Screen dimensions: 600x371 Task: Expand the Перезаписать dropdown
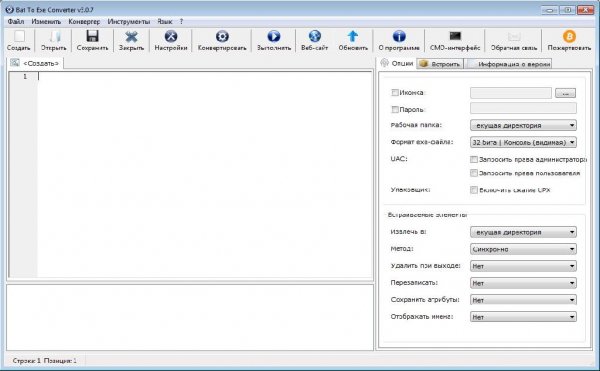523,283
